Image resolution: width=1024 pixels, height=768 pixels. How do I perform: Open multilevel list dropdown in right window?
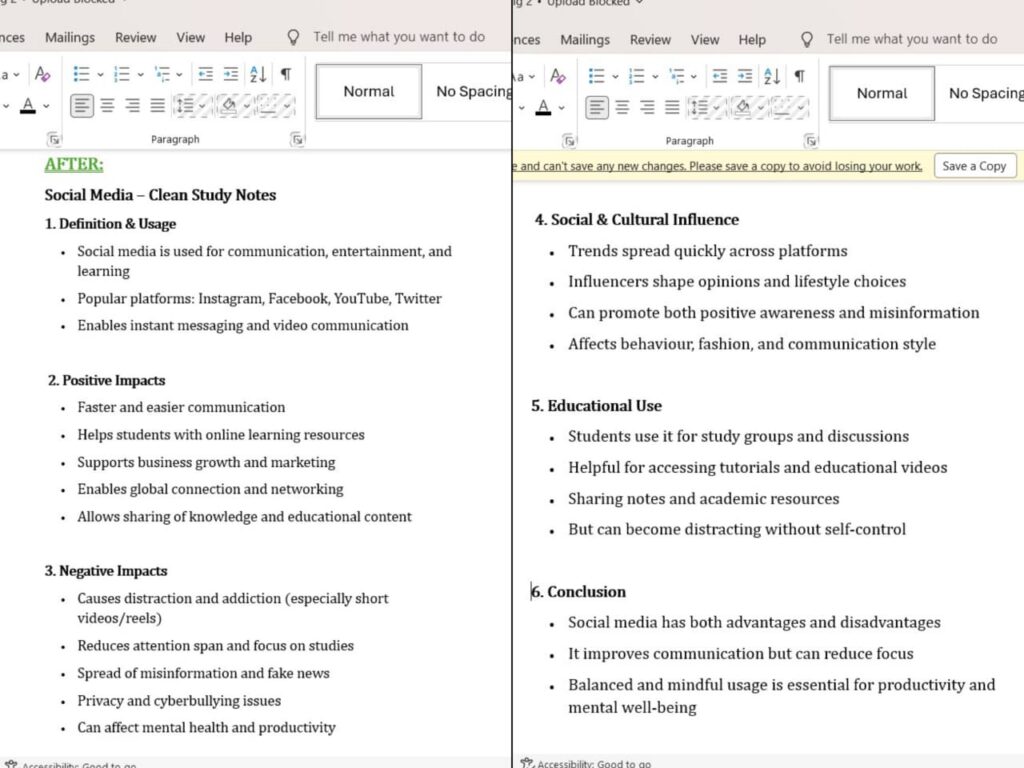tap(694, 76)
